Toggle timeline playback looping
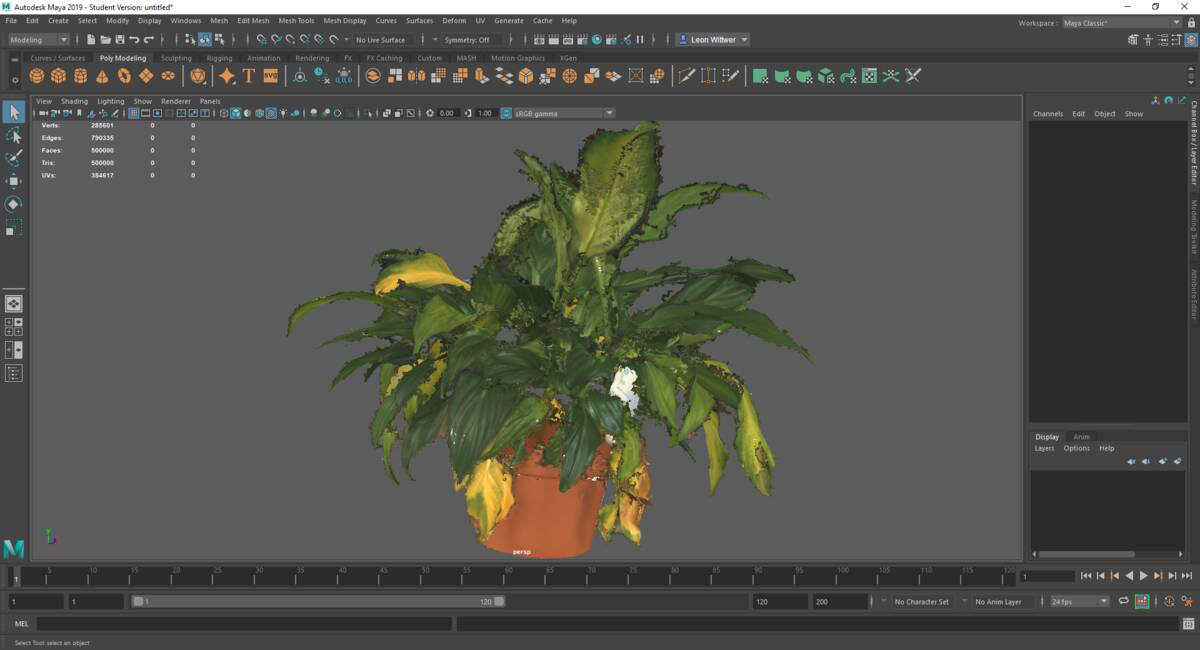This screenshot has height=650, width=1200. tap(1123, 601)
